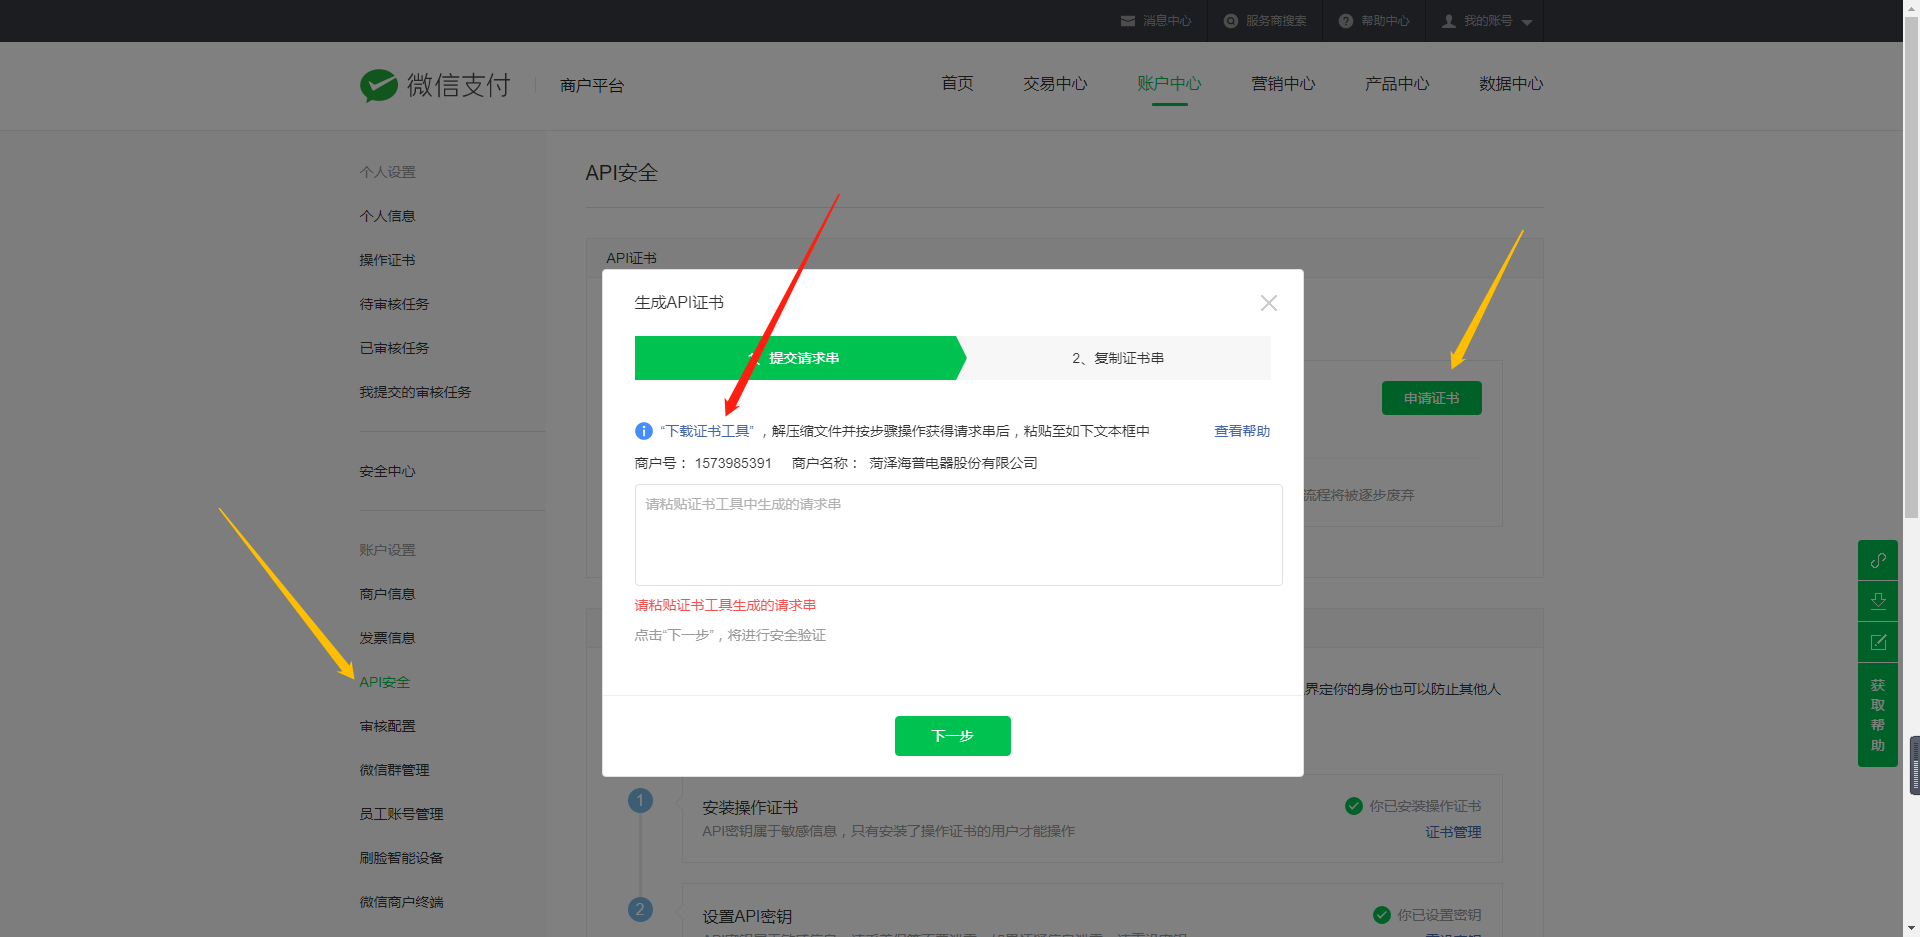Click 查看帮助 link
Viewport: 1920px width, 937px height.
1242,431
